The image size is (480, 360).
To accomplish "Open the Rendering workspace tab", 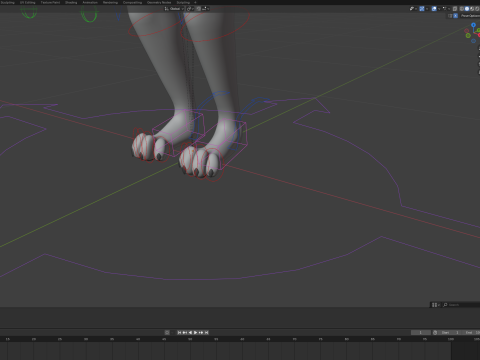I will click(x=110, y=2).
